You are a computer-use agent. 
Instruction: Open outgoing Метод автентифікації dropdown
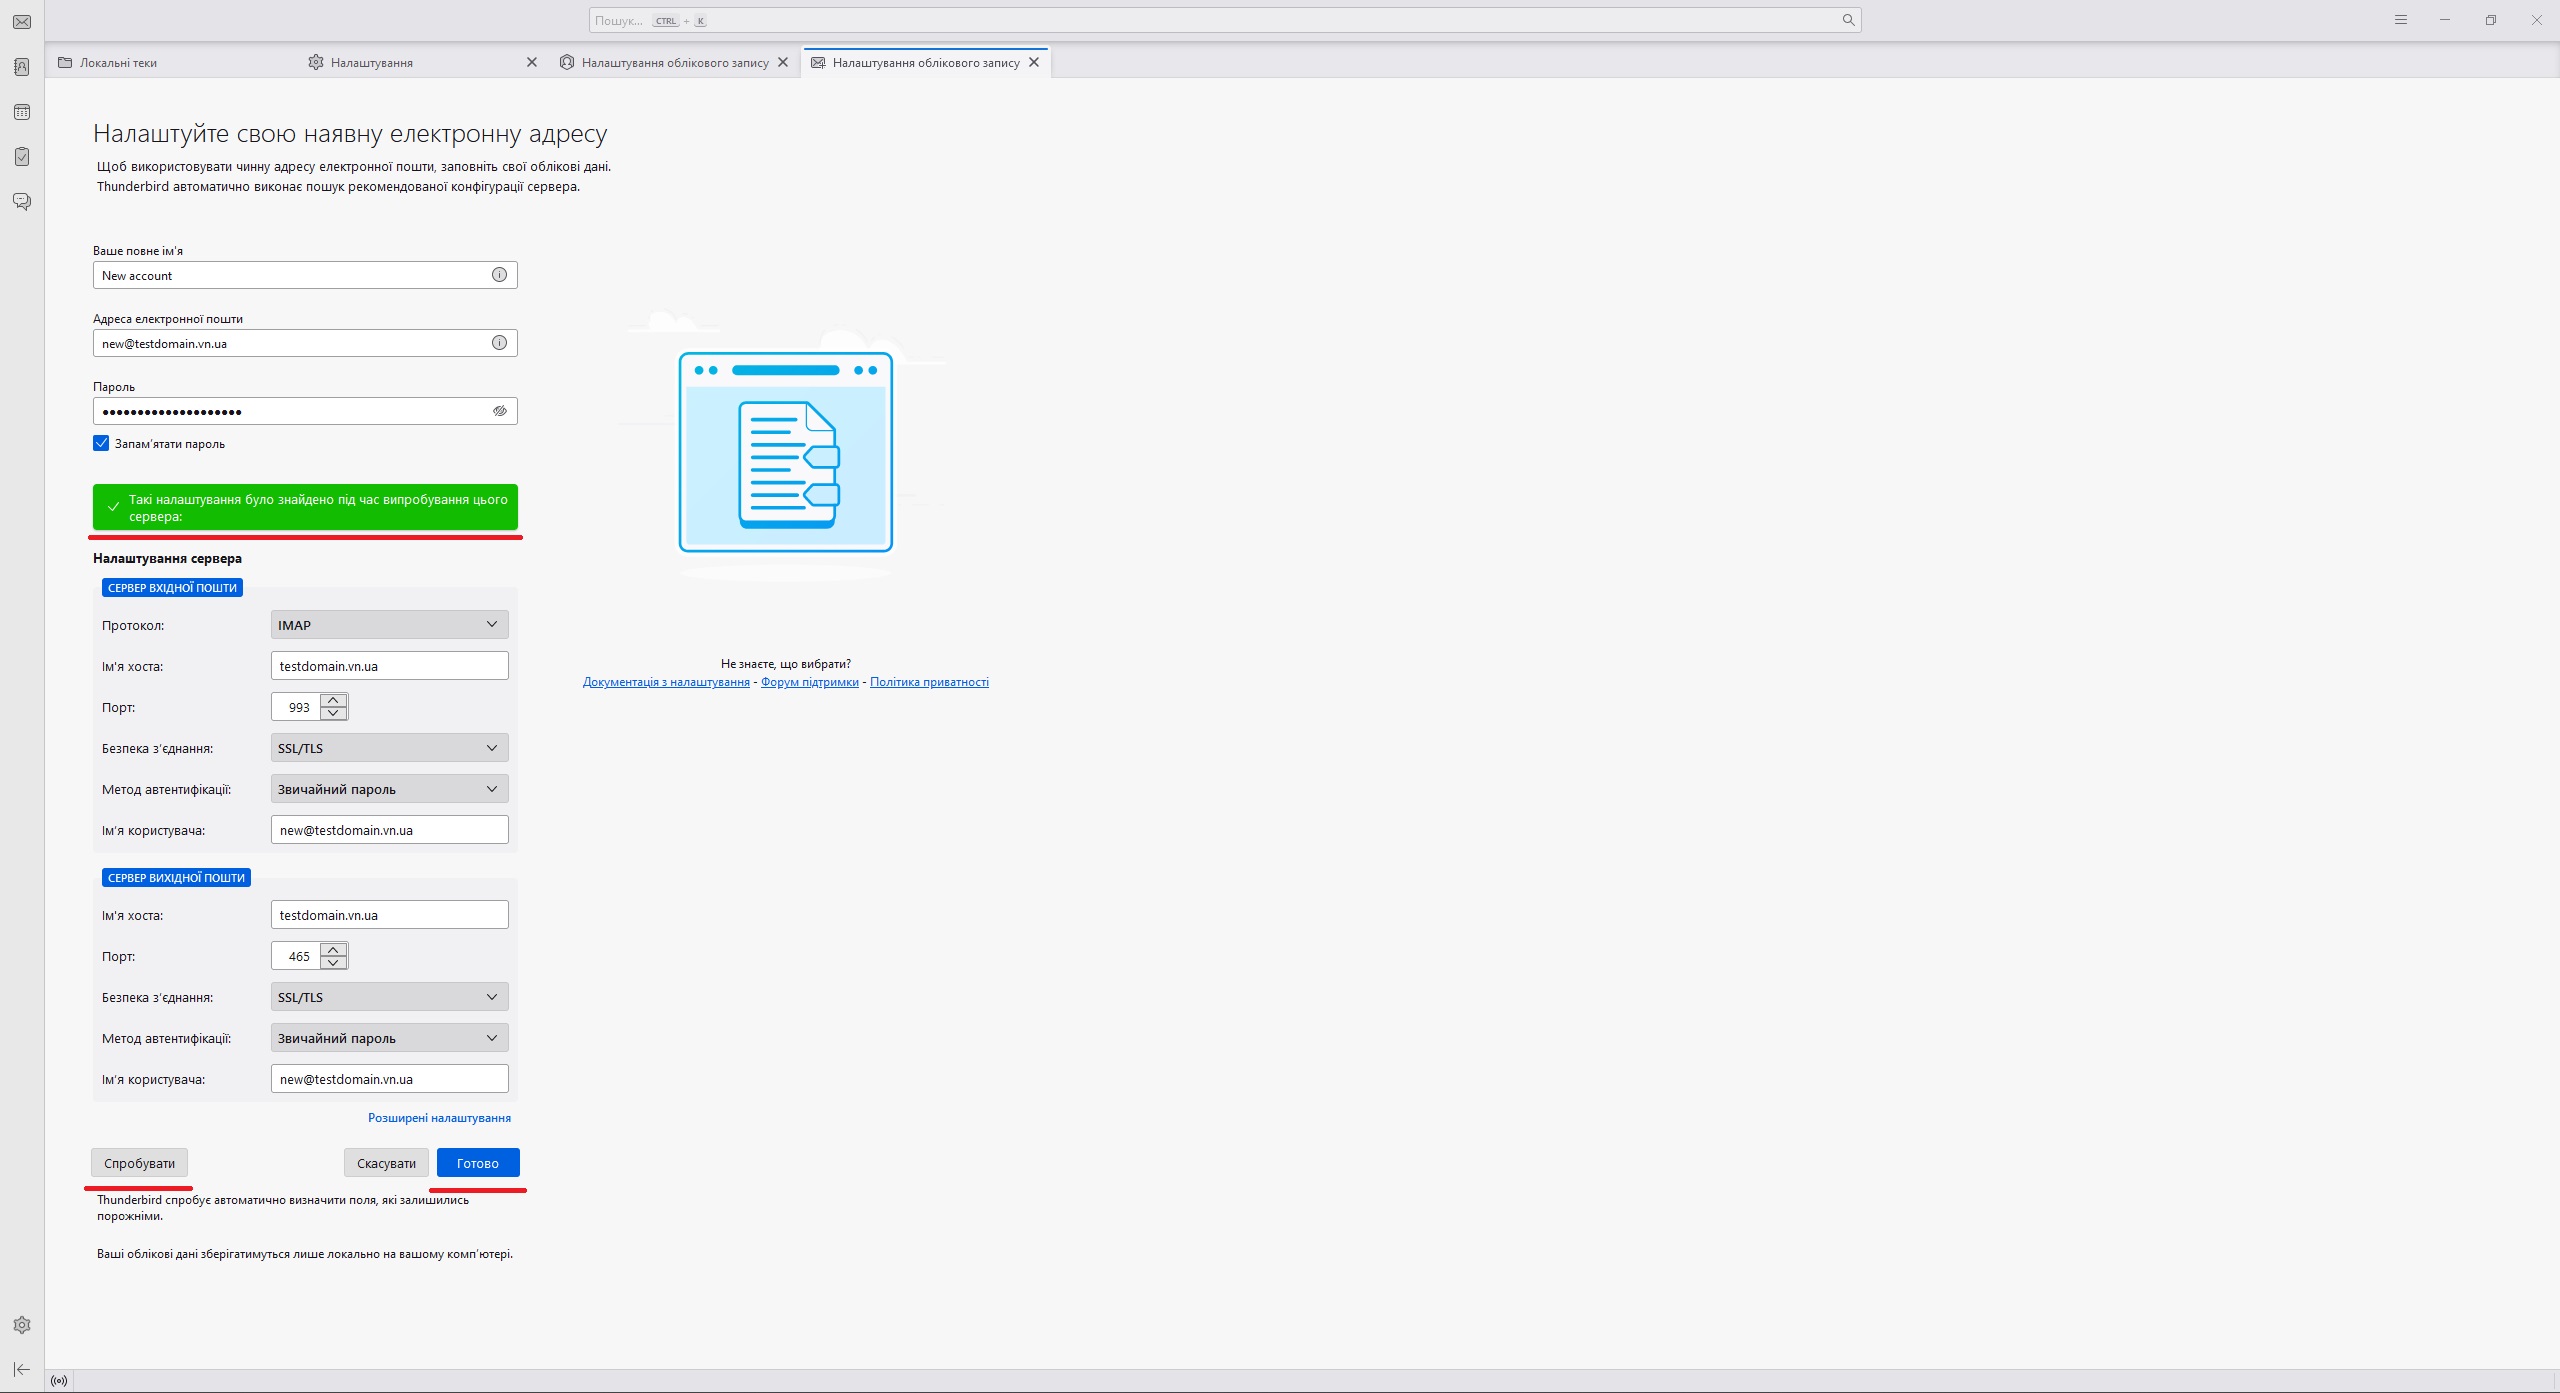coord(389,1038)
